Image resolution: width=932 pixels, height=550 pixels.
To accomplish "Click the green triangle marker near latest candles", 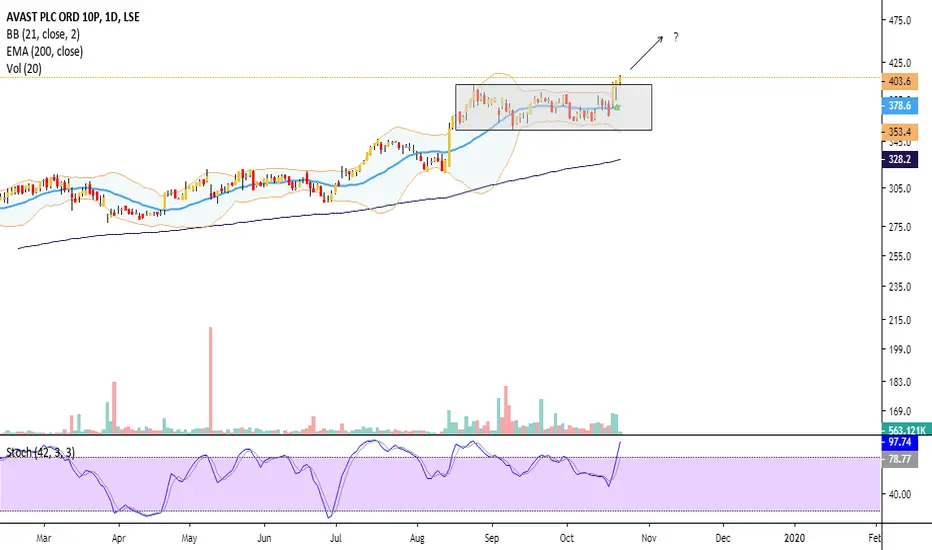I will click(x=617, y=107).
